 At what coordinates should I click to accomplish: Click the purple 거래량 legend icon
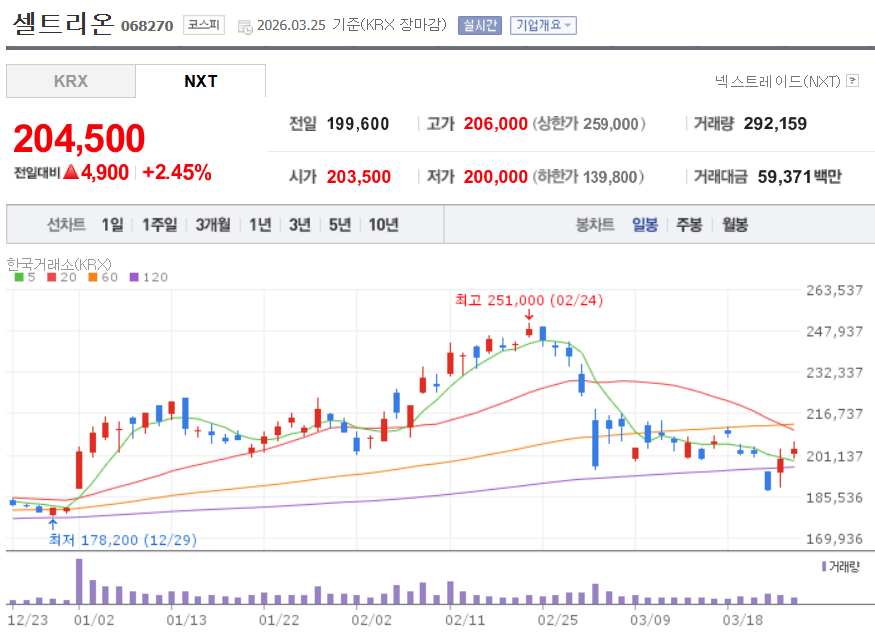pyautogui.click(x=823, y=566)
